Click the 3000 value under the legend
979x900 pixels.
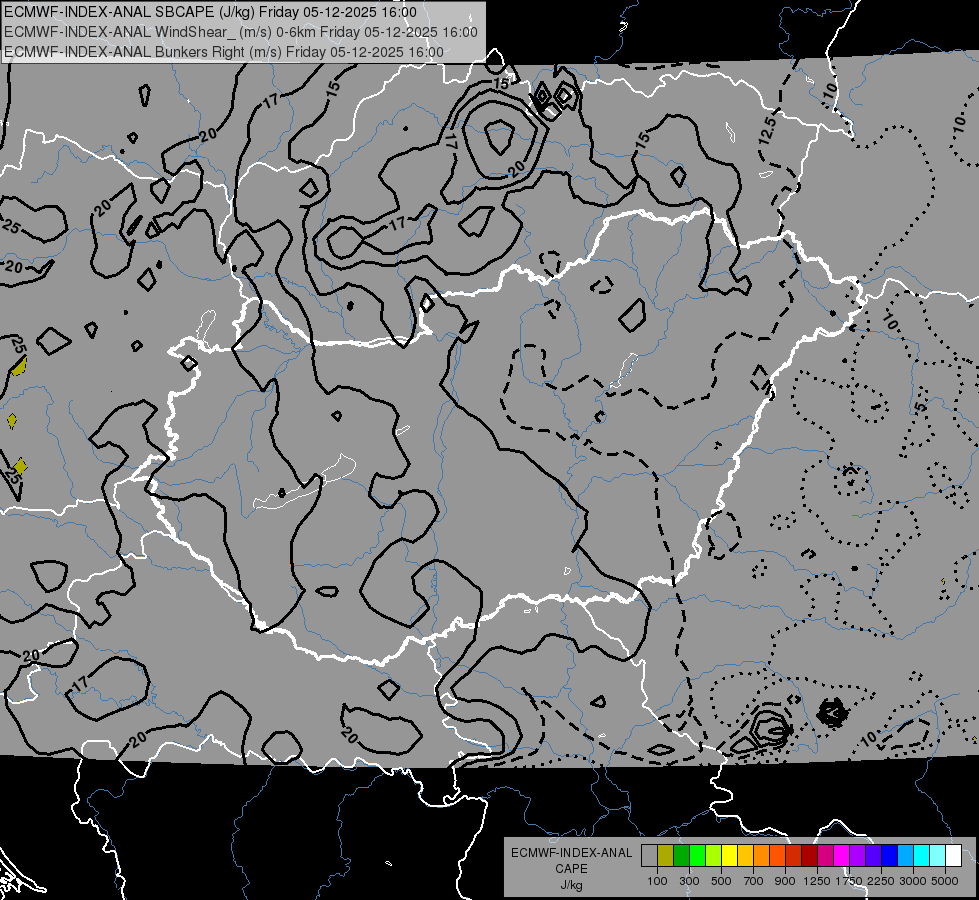point(913,881)
